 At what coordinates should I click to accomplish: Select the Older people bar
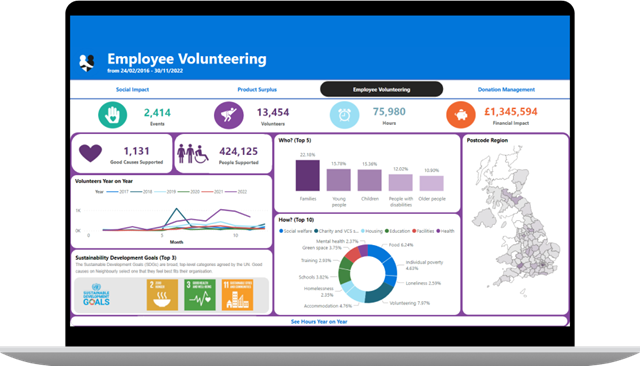point(431,184)
